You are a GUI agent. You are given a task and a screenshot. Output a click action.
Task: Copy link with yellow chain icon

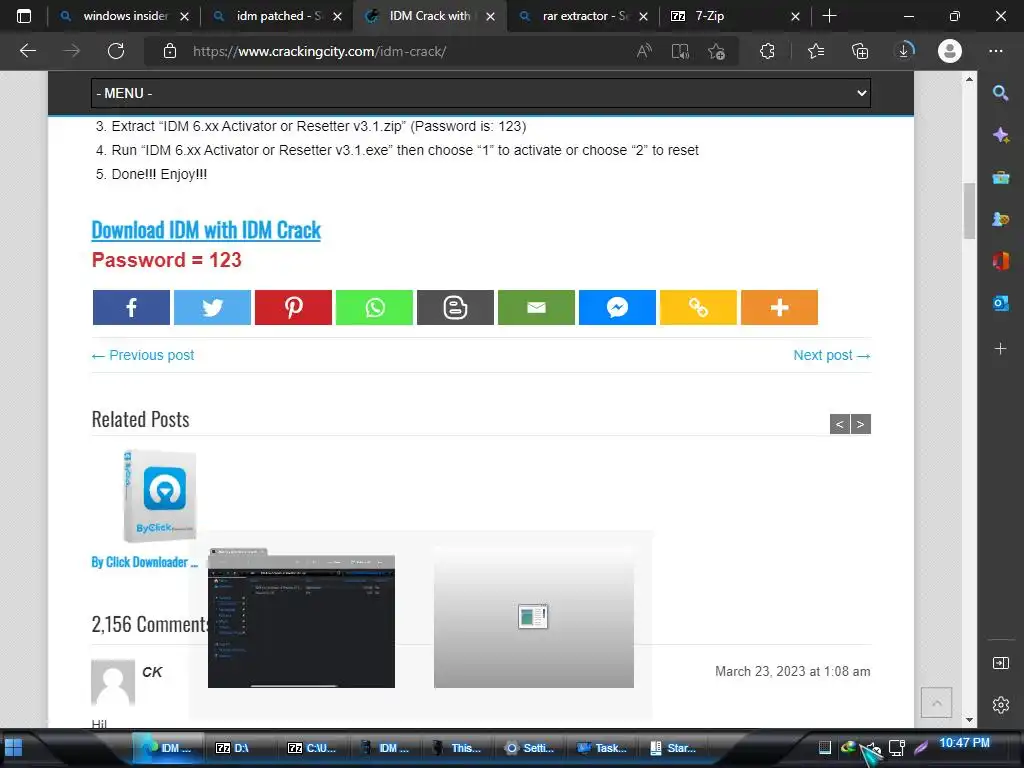point(698,308)
